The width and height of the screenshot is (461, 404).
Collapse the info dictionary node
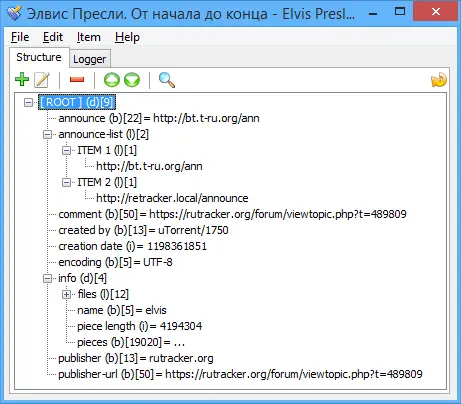pos(48,278)
